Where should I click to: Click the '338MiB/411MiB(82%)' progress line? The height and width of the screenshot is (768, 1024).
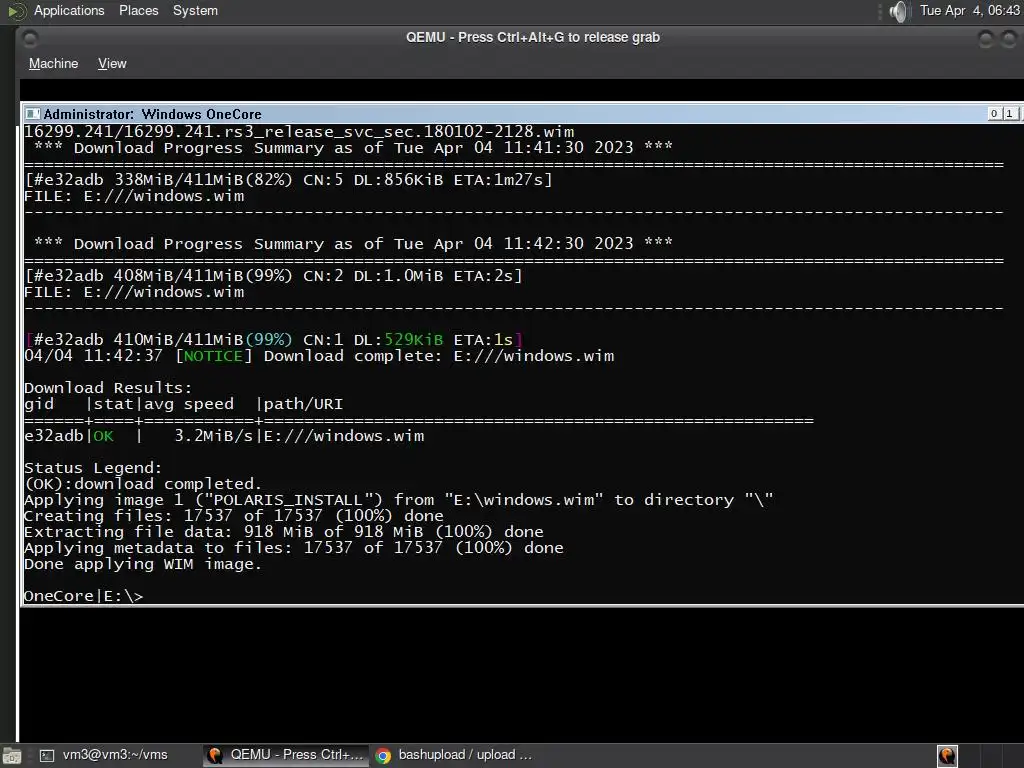click(288, 180)
